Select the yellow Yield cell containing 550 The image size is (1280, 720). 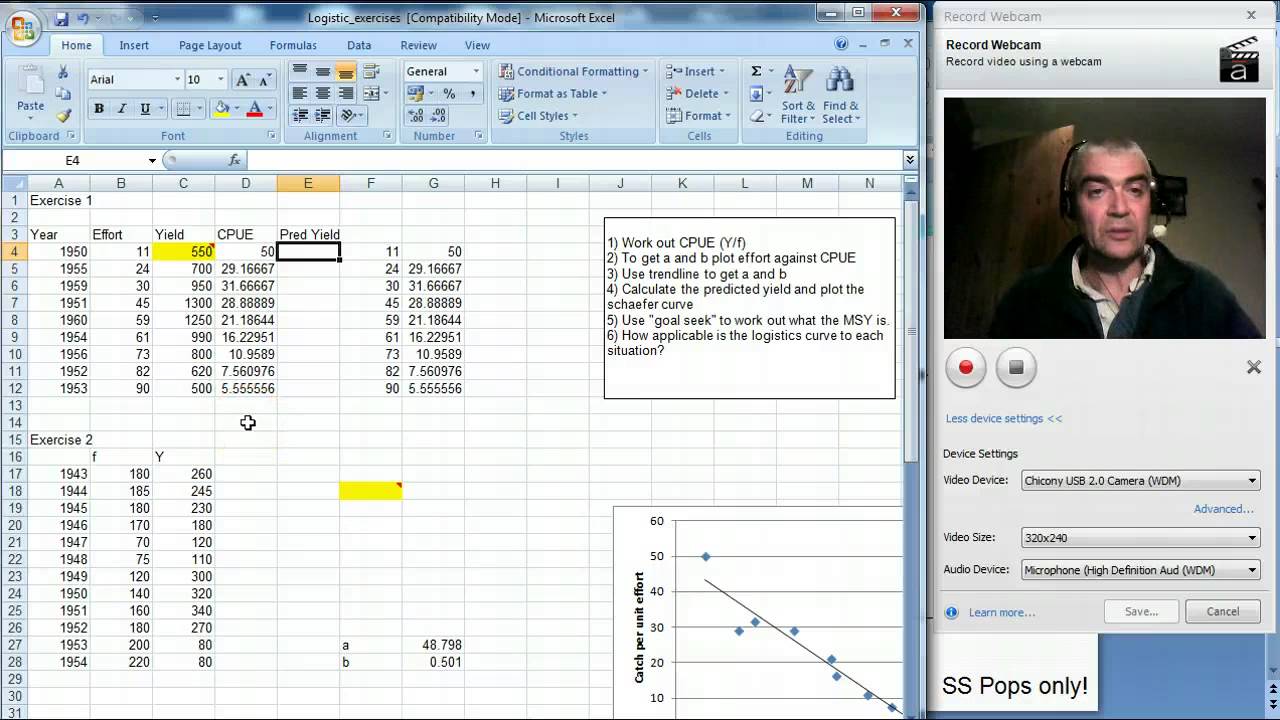pos(184,252)
